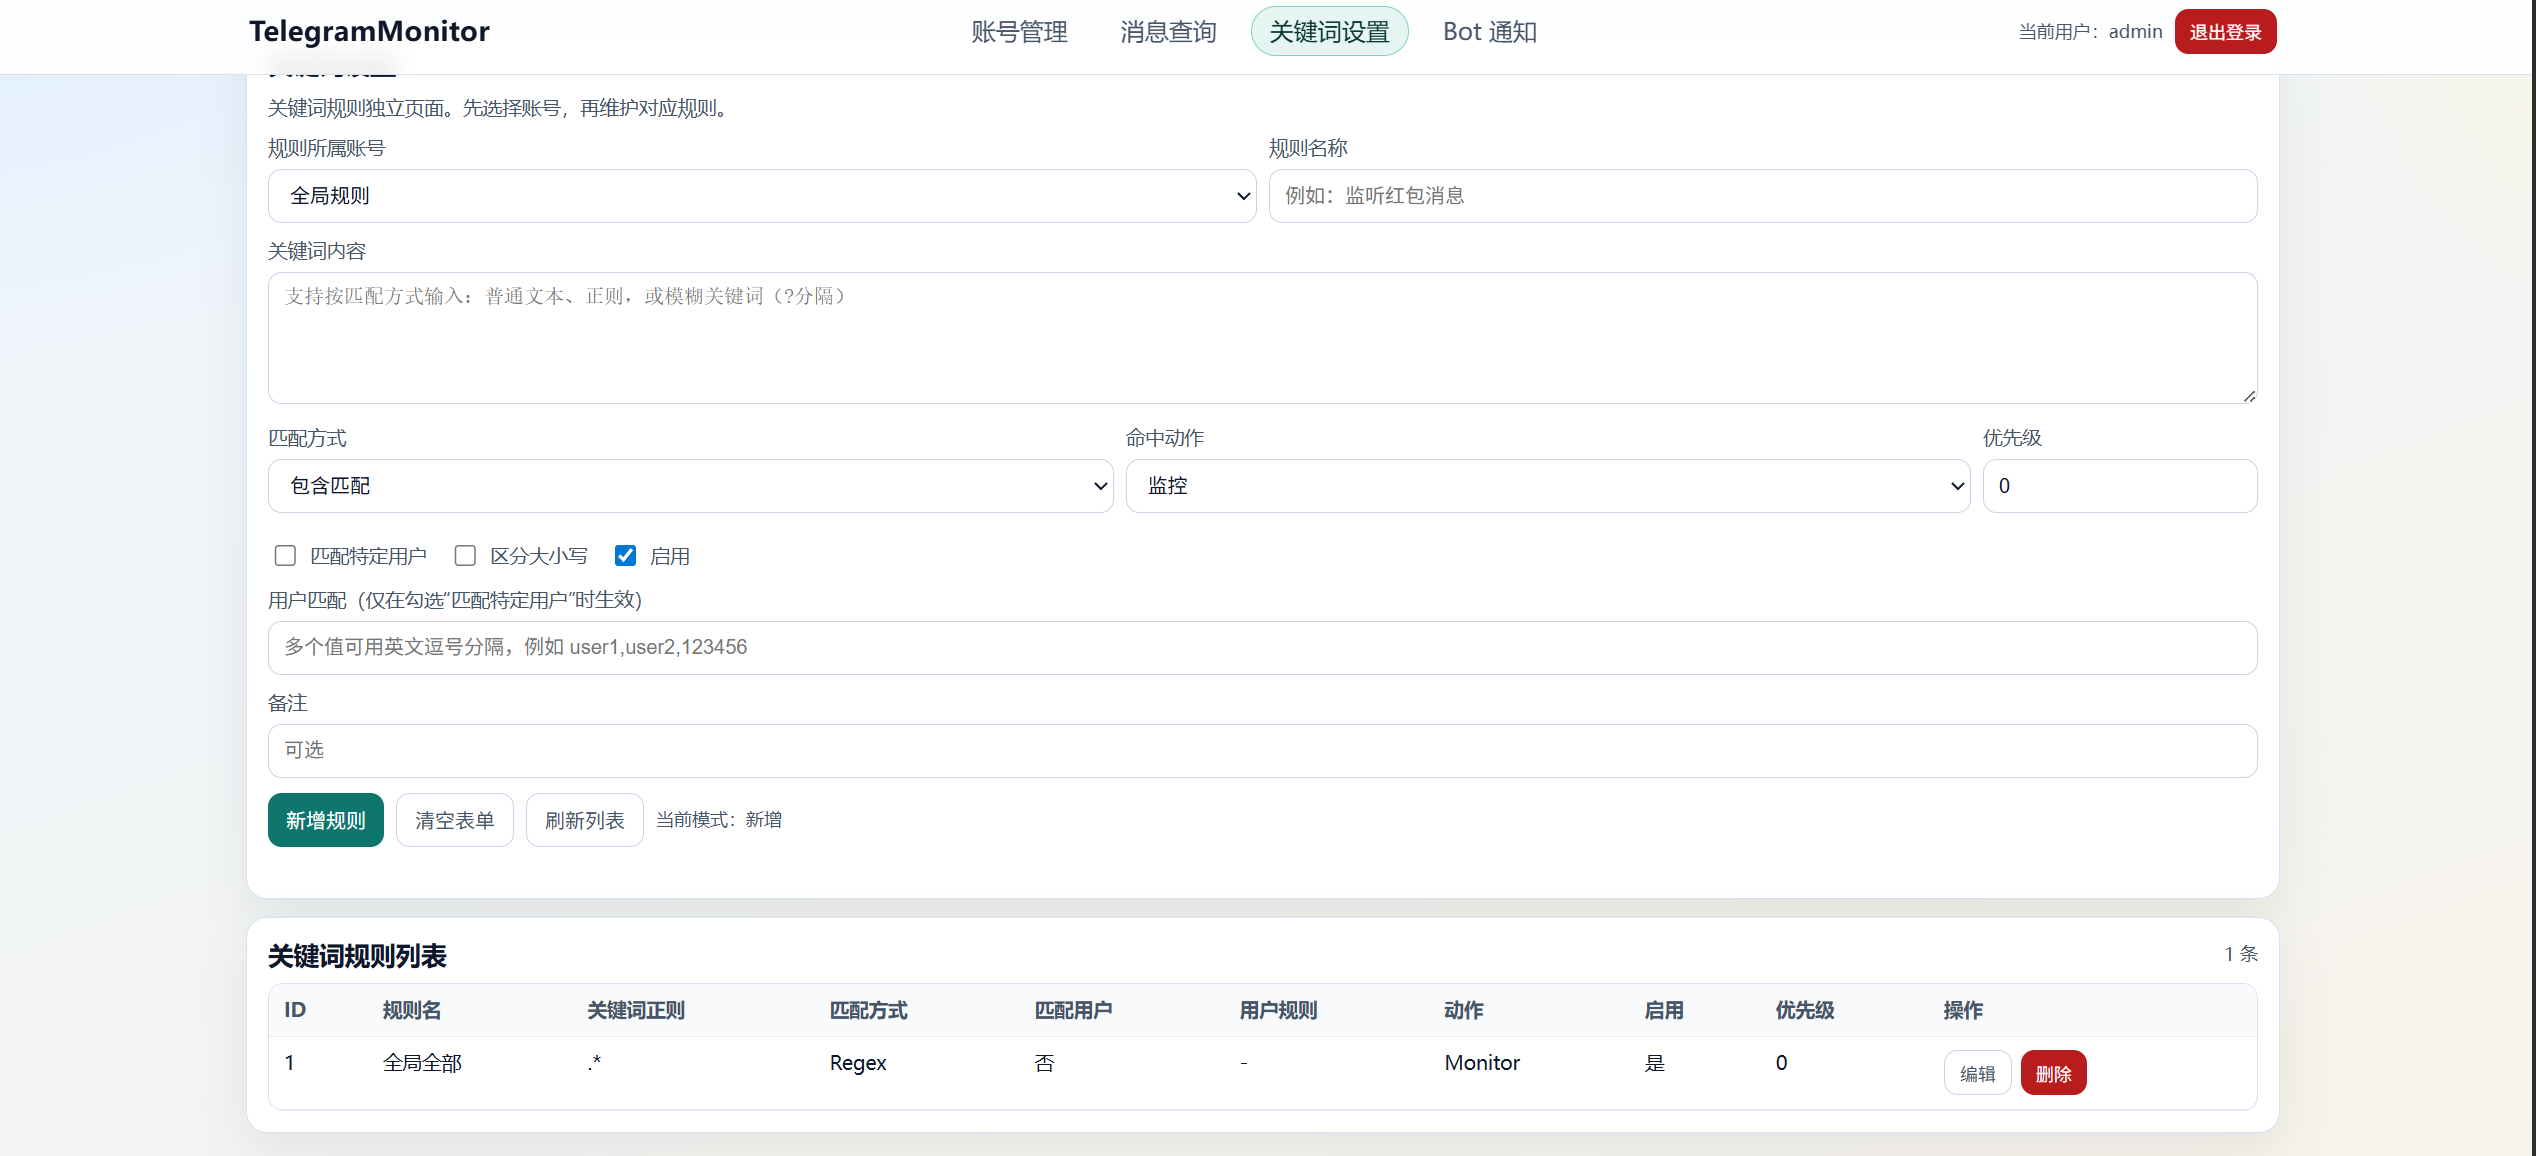
Task: Focus the 规则名称 input field
Action: [1762, 196]
